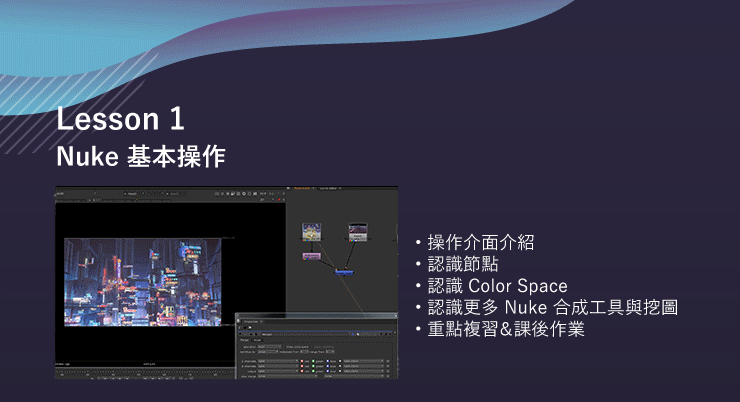740x402 pixels.
Task: Open the set bbox to dropdown
Action: (x=268, y=352)
